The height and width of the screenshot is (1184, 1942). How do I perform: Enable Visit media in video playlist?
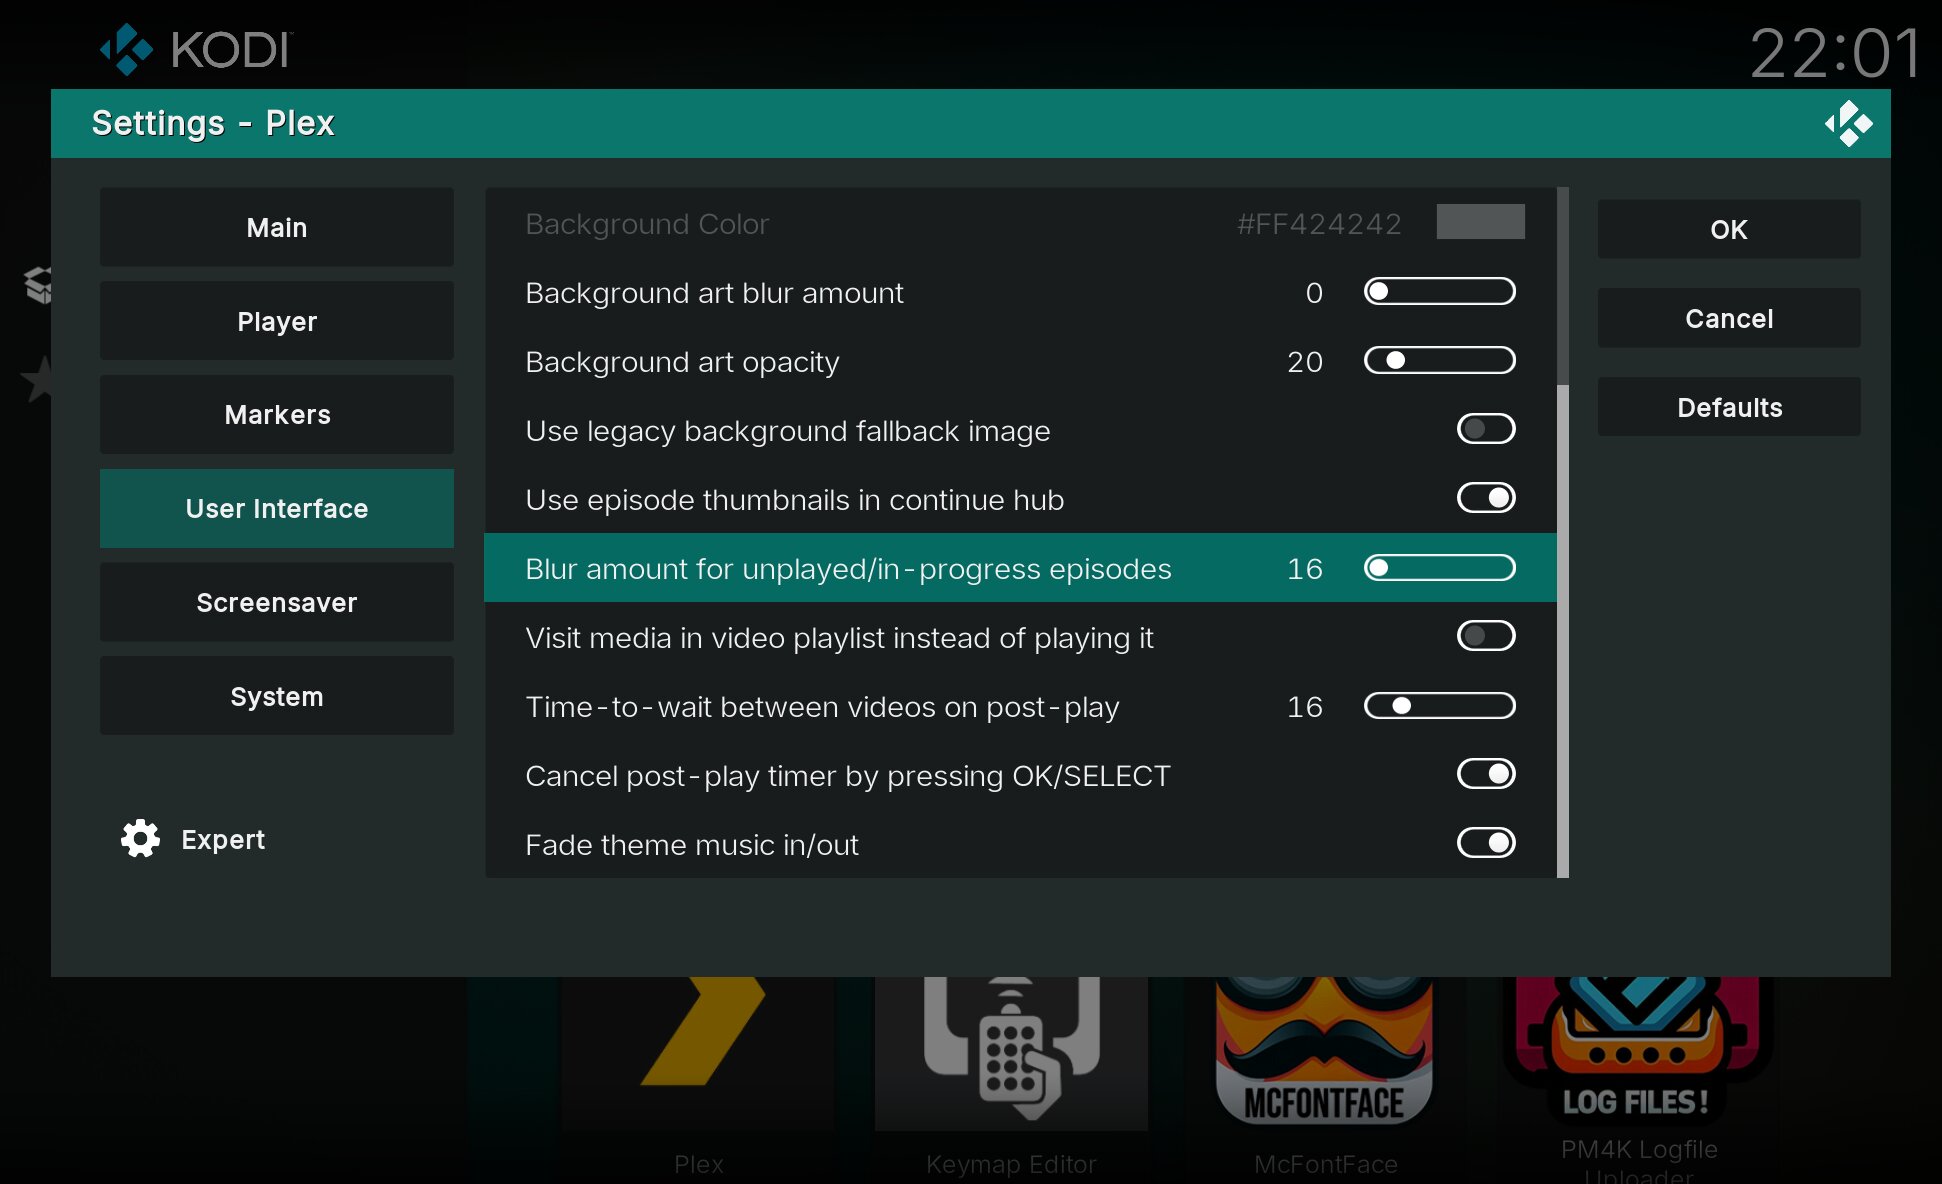coord(1486,637)
